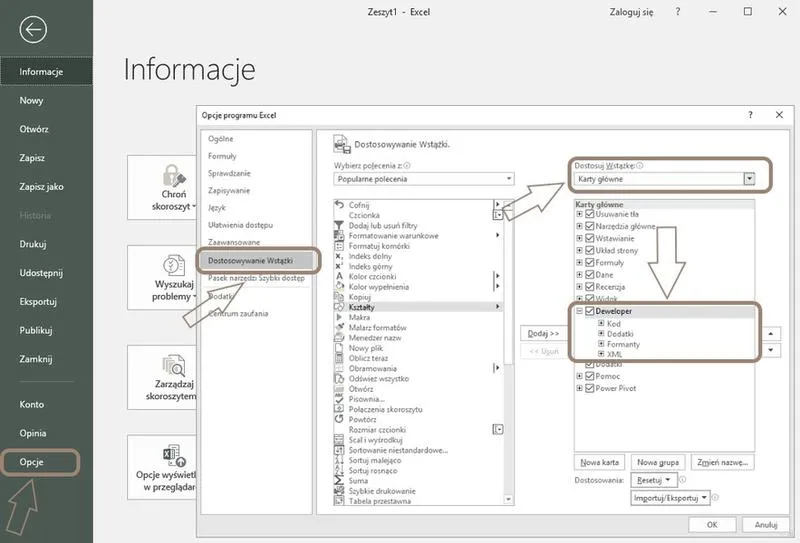The image size is (800, 543).
Task: Expand the XML group
Action: point(601,354)
